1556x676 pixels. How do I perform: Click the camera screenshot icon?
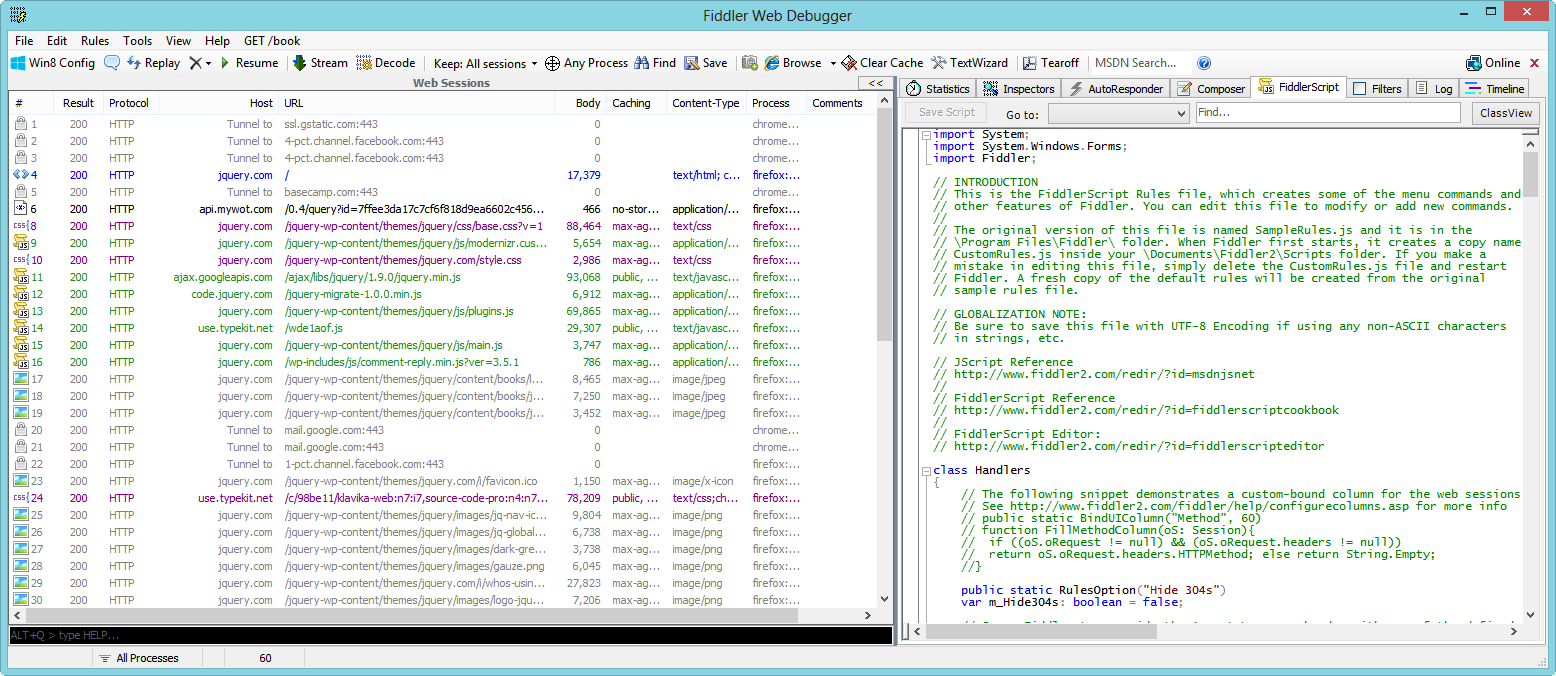click(x=749, y=63)
